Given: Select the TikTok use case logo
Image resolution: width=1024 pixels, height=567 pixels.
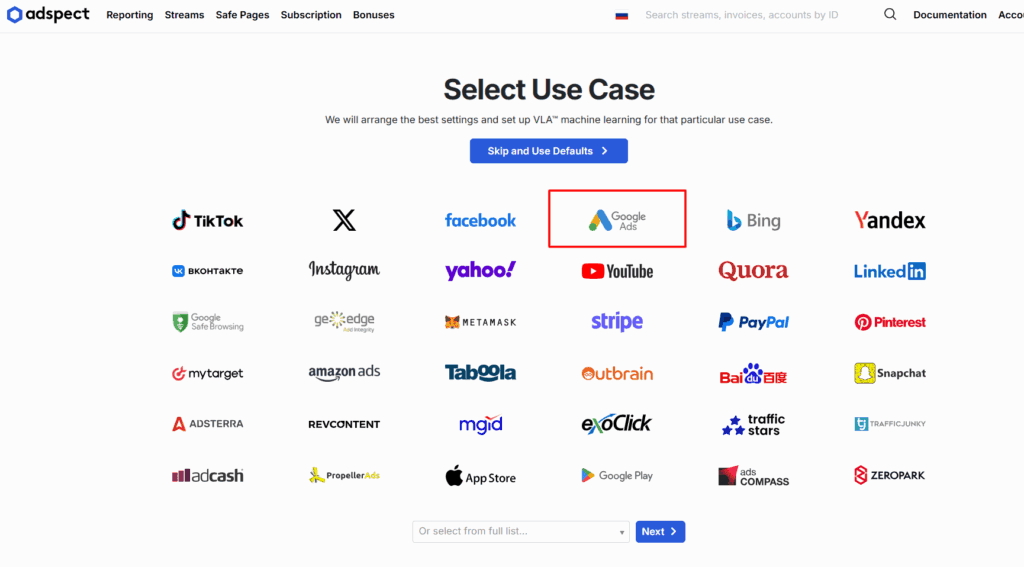Looking at the screenshot, I should 207,220.
